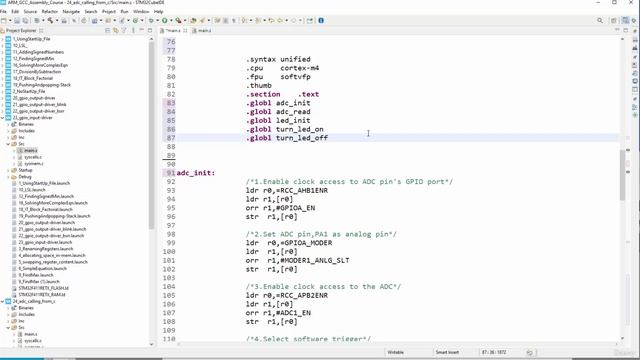The image size is (640, 360).
Task: Open the Refactor menu
Action: [x=50, y=11]
